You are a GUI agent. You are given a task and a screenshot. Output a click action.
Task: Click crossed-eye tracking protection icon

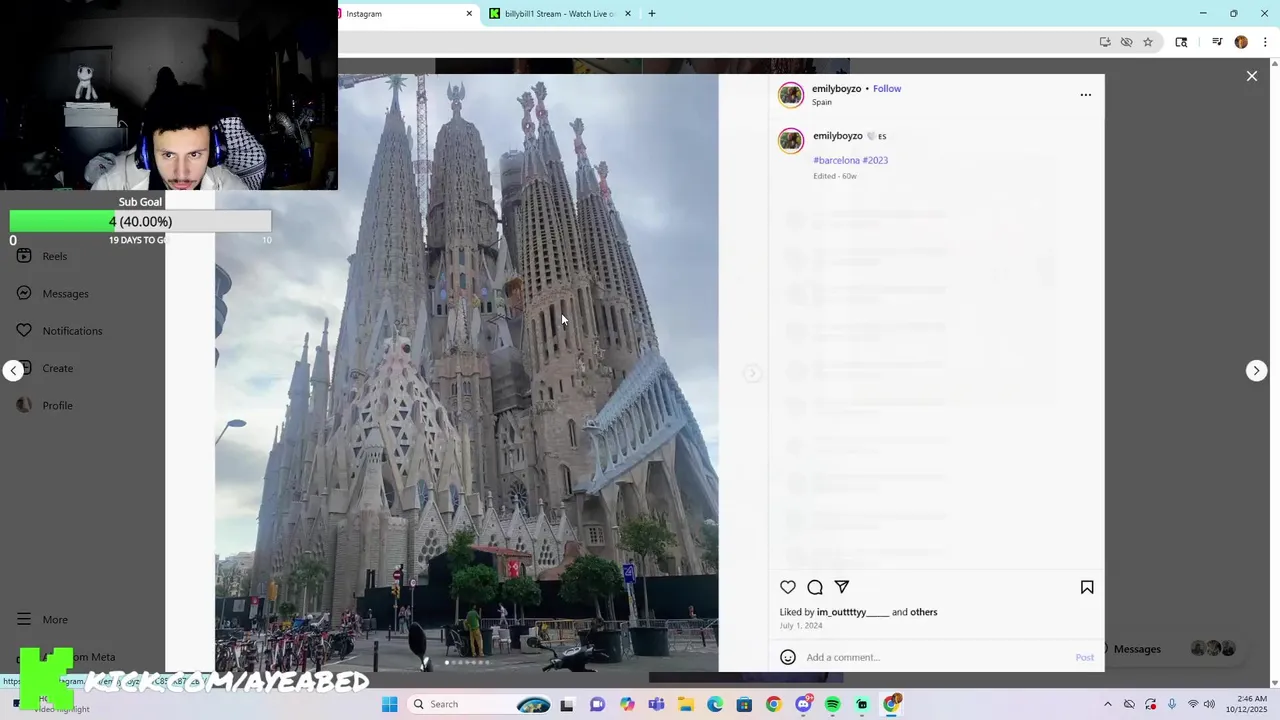[1126, 42]
